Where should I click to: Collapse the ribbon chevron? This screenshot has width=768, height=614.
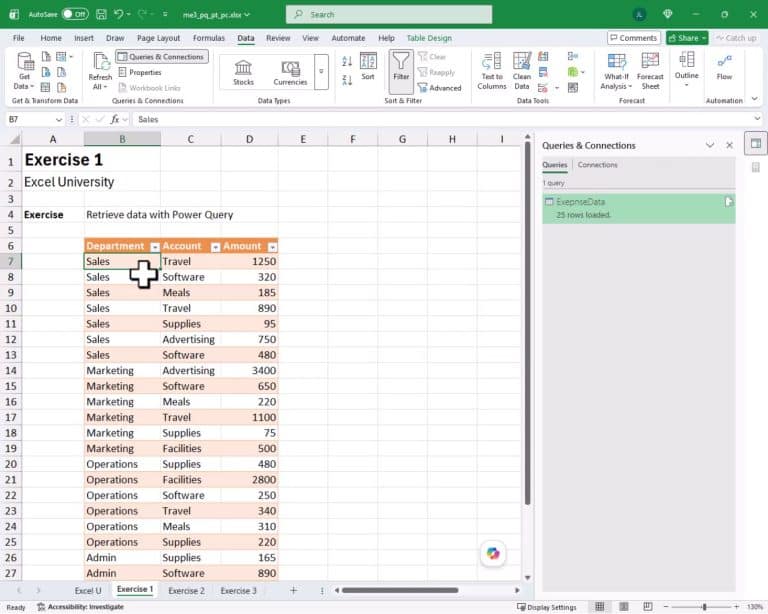click(x=754, y=99)
